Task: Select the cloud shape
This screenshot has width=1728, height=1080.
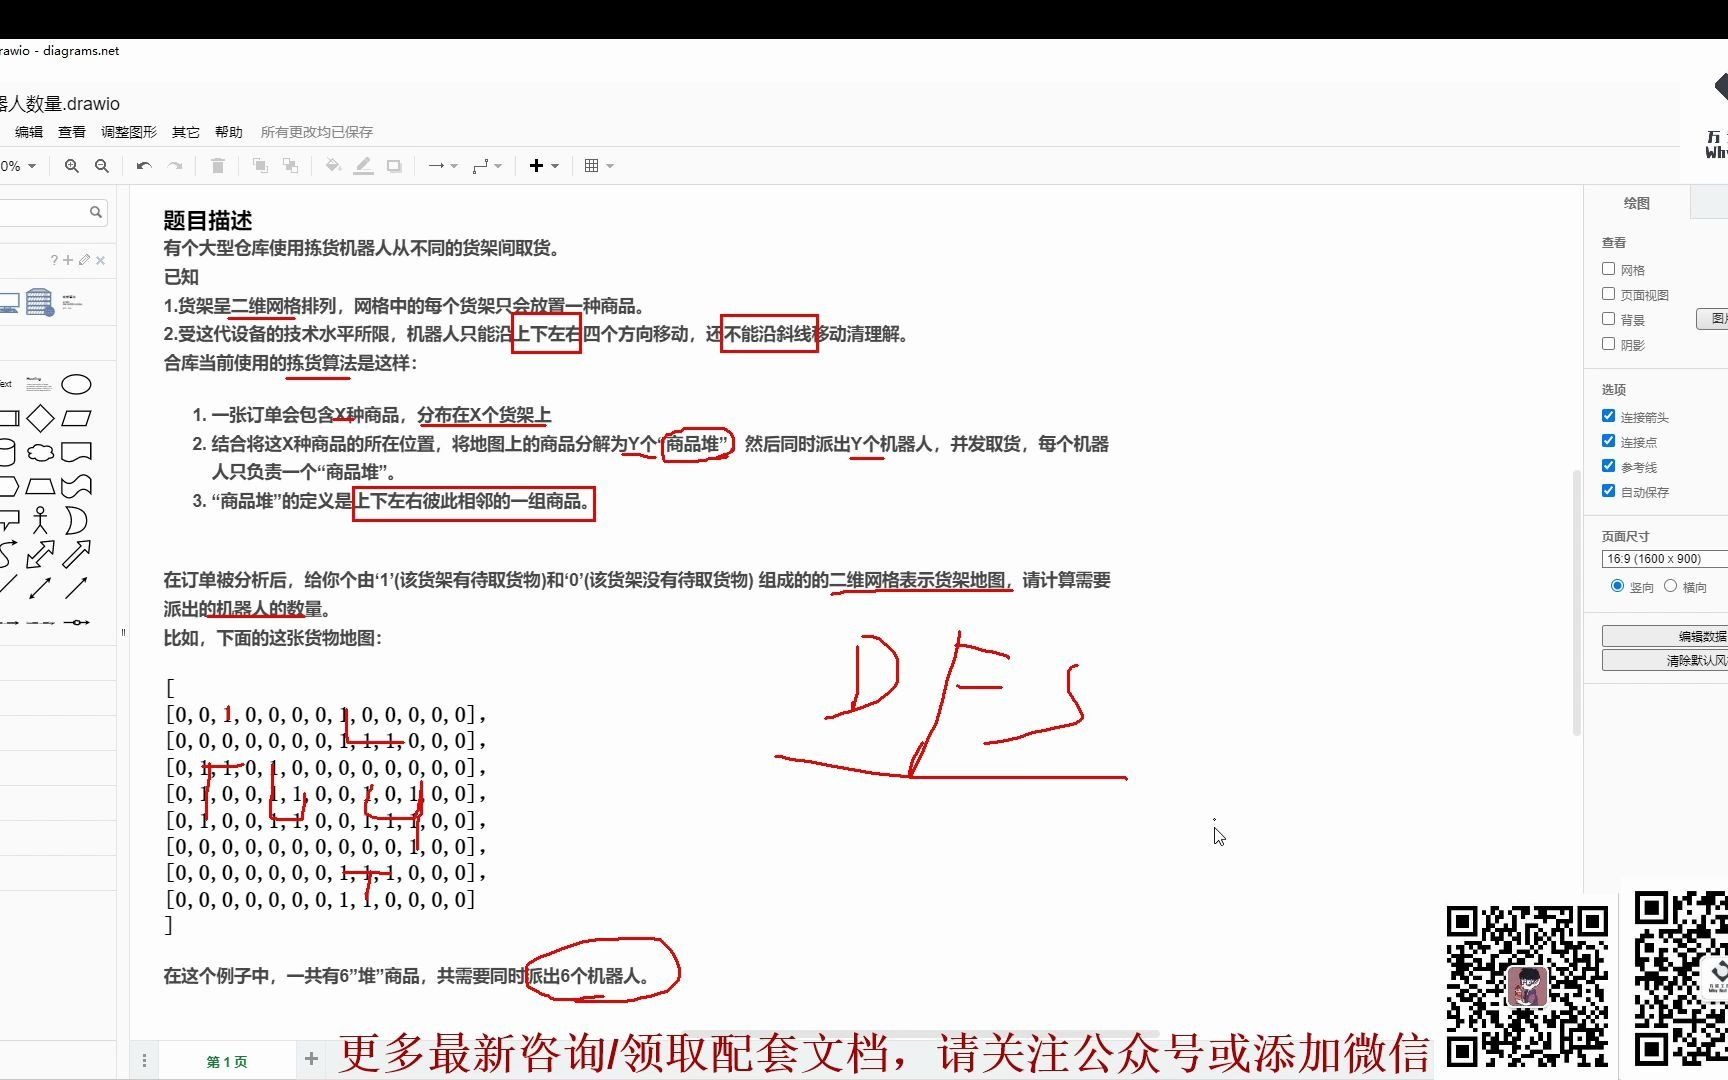Action: coord(40,452)
